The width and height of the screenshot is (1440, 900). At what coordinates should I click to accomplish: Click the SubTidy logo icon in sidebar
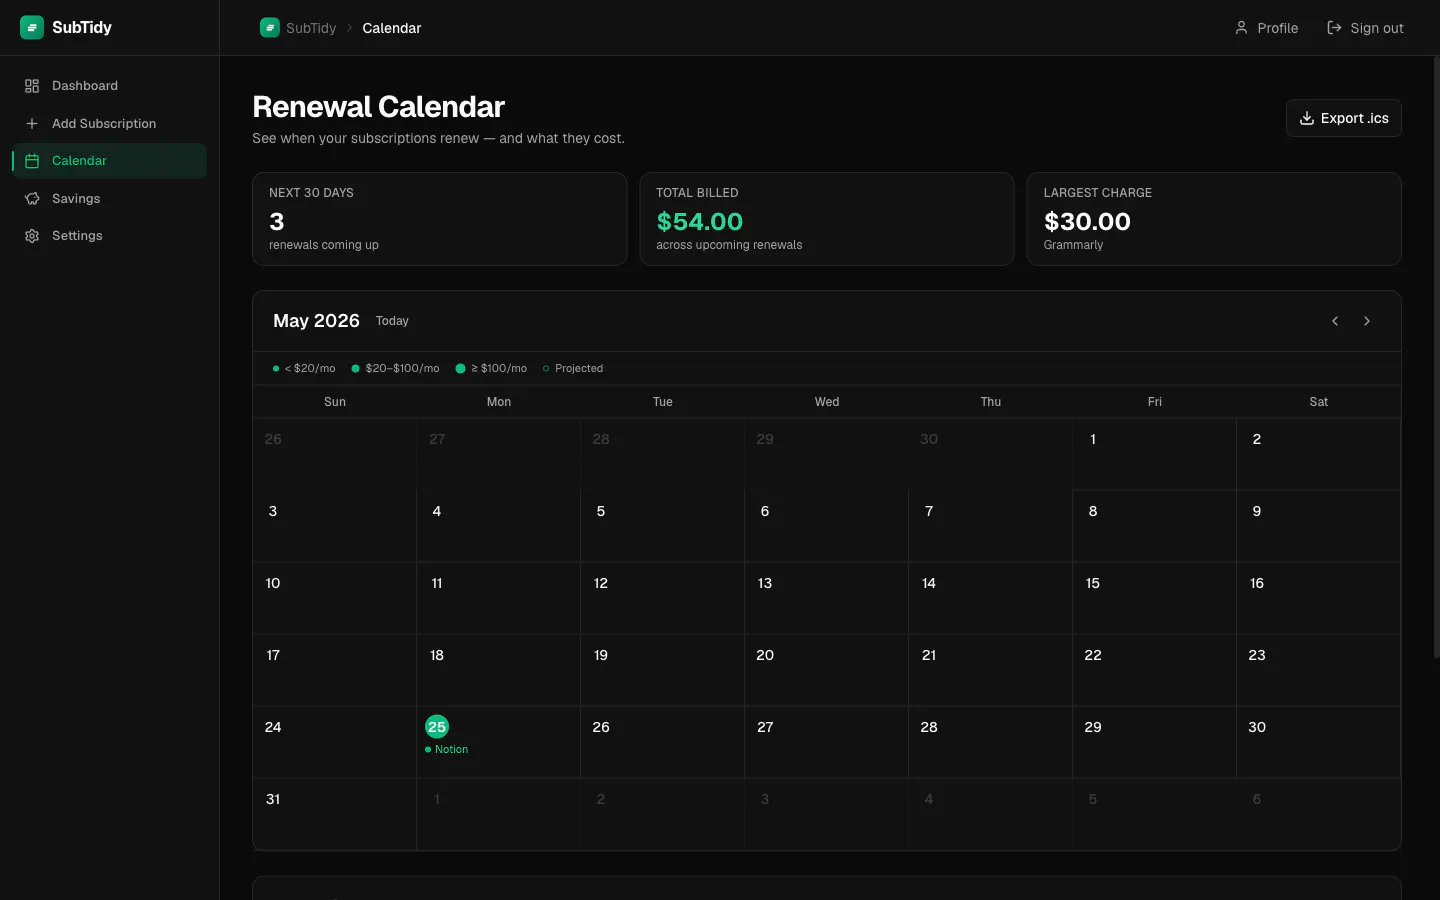coord(32,27)
